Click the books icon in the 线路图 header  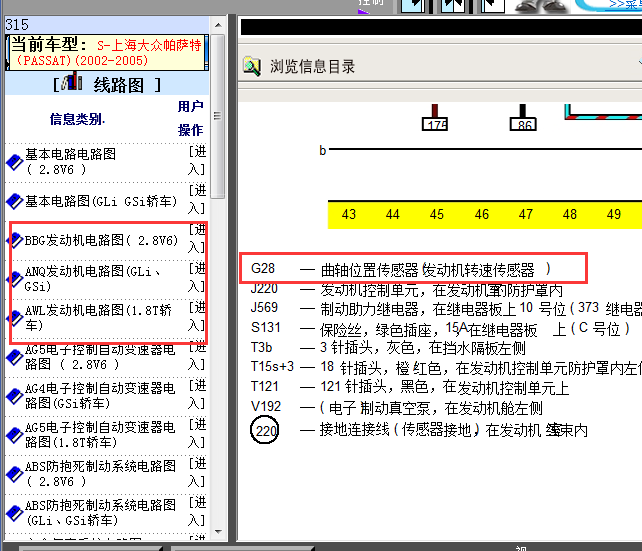(x=72, y=81)
